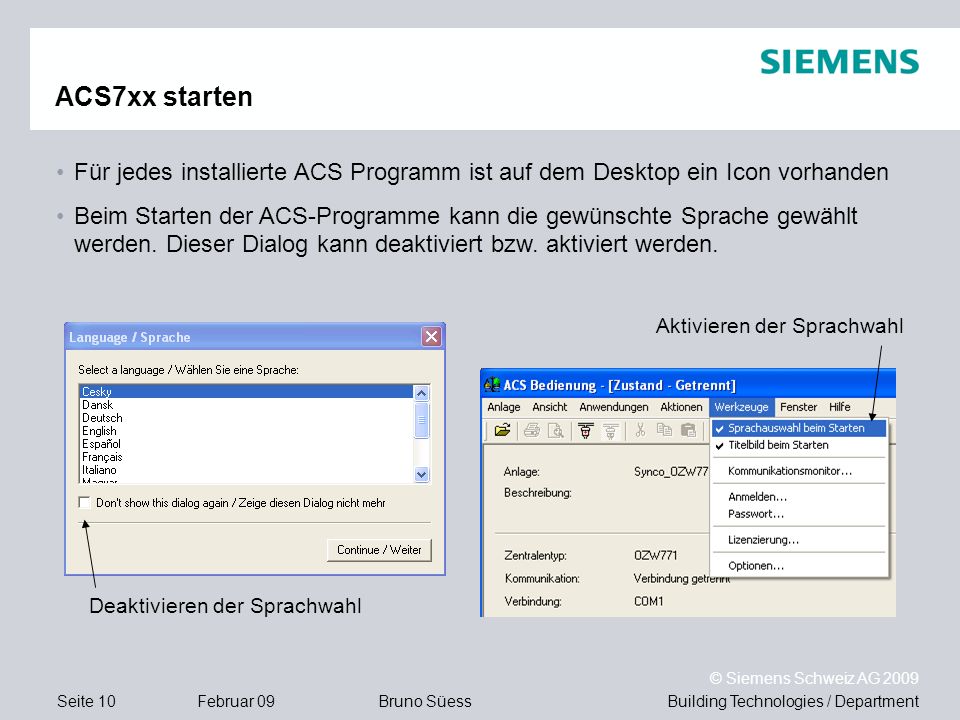Choose Kommunikationsmonitor... from the menu
This screenshot has width=960, height=720.
[x=799, y=471]
